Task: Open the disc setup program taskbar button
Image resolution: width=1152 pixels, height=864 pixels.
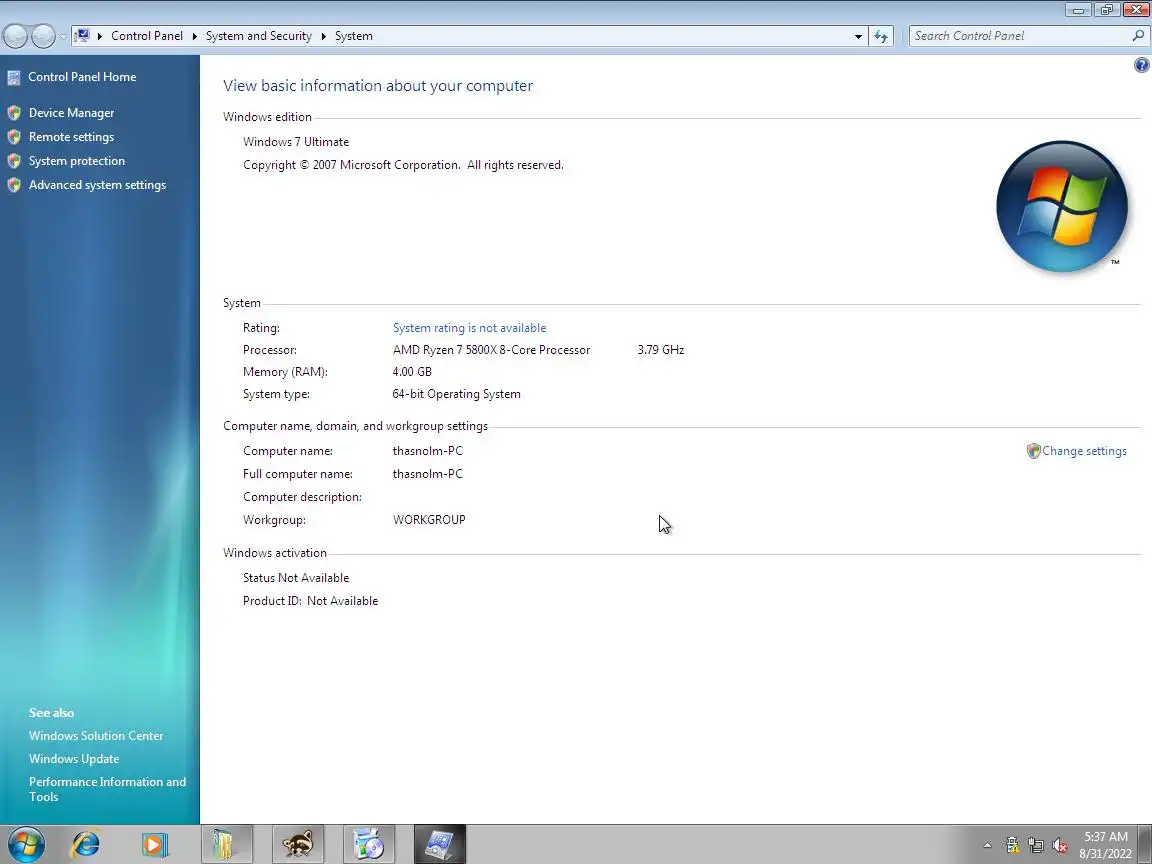Action: coord(369,844)
